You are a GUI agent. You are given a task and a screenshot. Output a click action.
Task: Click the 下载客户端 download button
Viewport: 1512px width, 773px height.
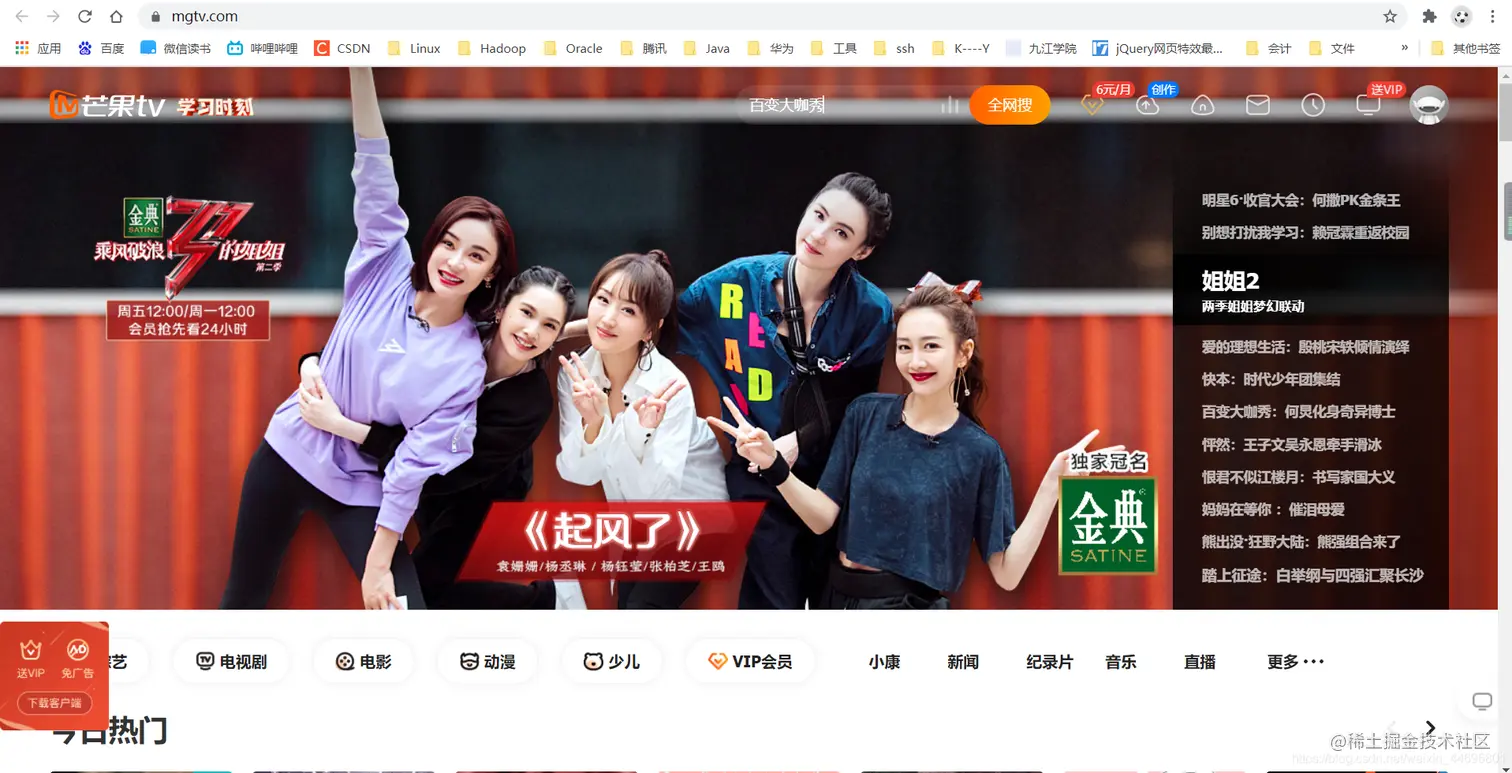pyautogui.click(x=54, y=703)
